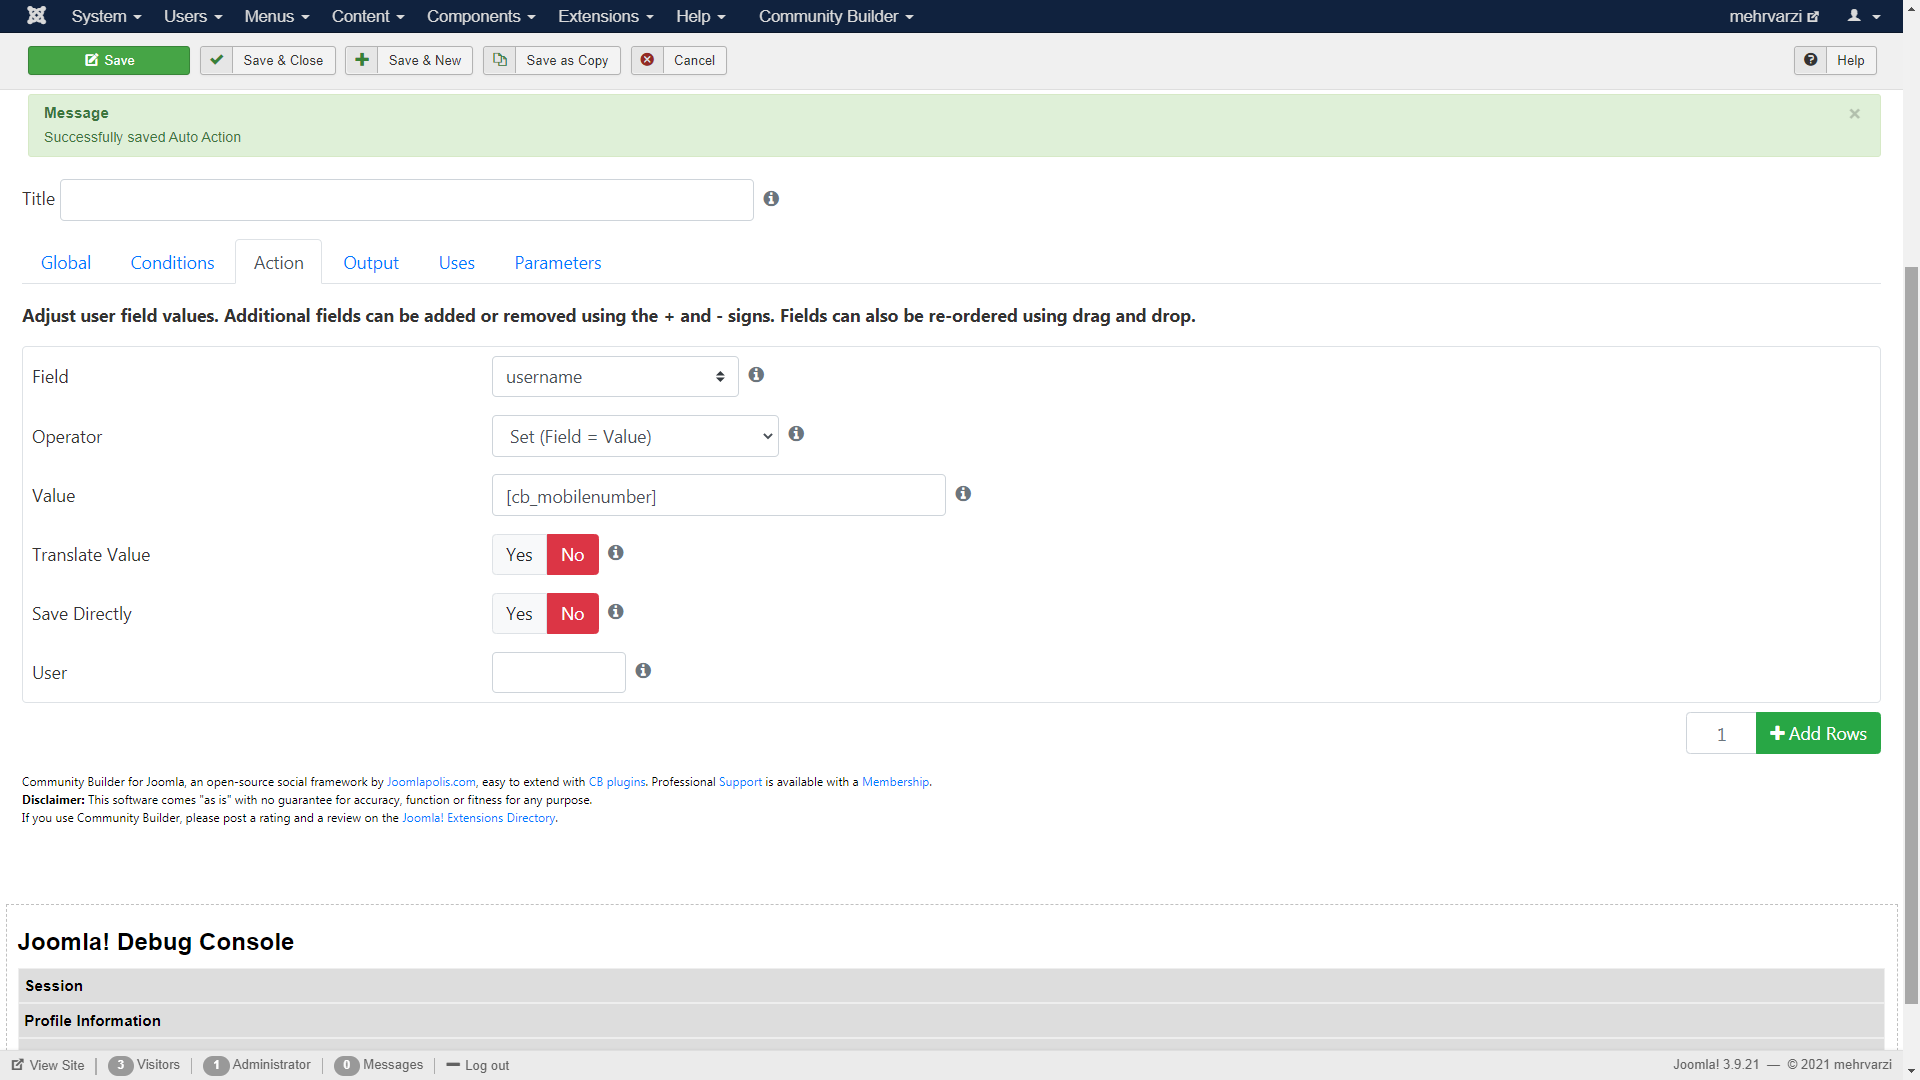
Task: Click the vertical page scrollbar
Action: [x=1911, y=635]
